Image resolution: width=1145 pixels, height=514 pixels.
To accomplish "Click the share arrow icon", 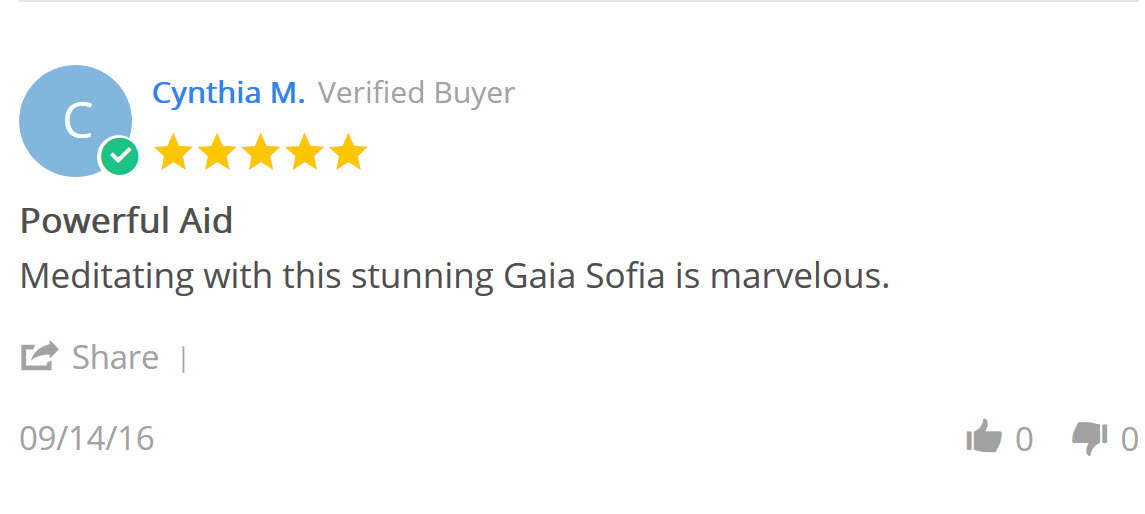I will point(39,356).
